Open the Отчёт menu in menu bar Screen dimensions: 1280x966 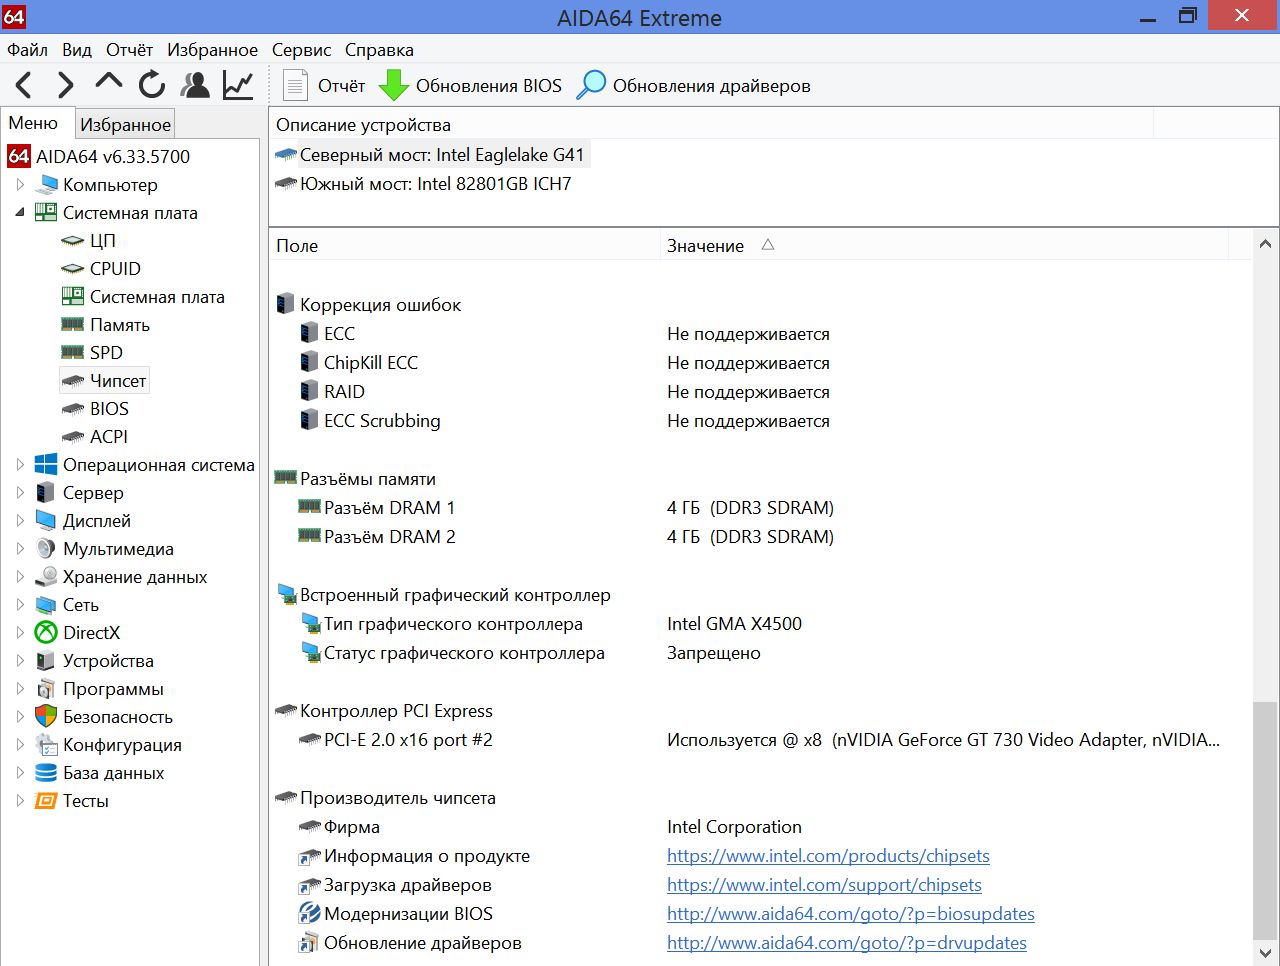(x=130, y=50)
